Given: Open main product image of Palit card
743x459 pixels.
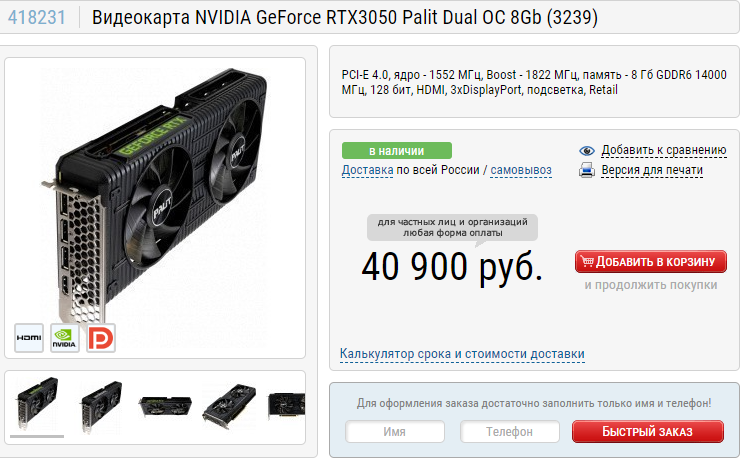Looking at the screenshot, I should pos(155,196).
